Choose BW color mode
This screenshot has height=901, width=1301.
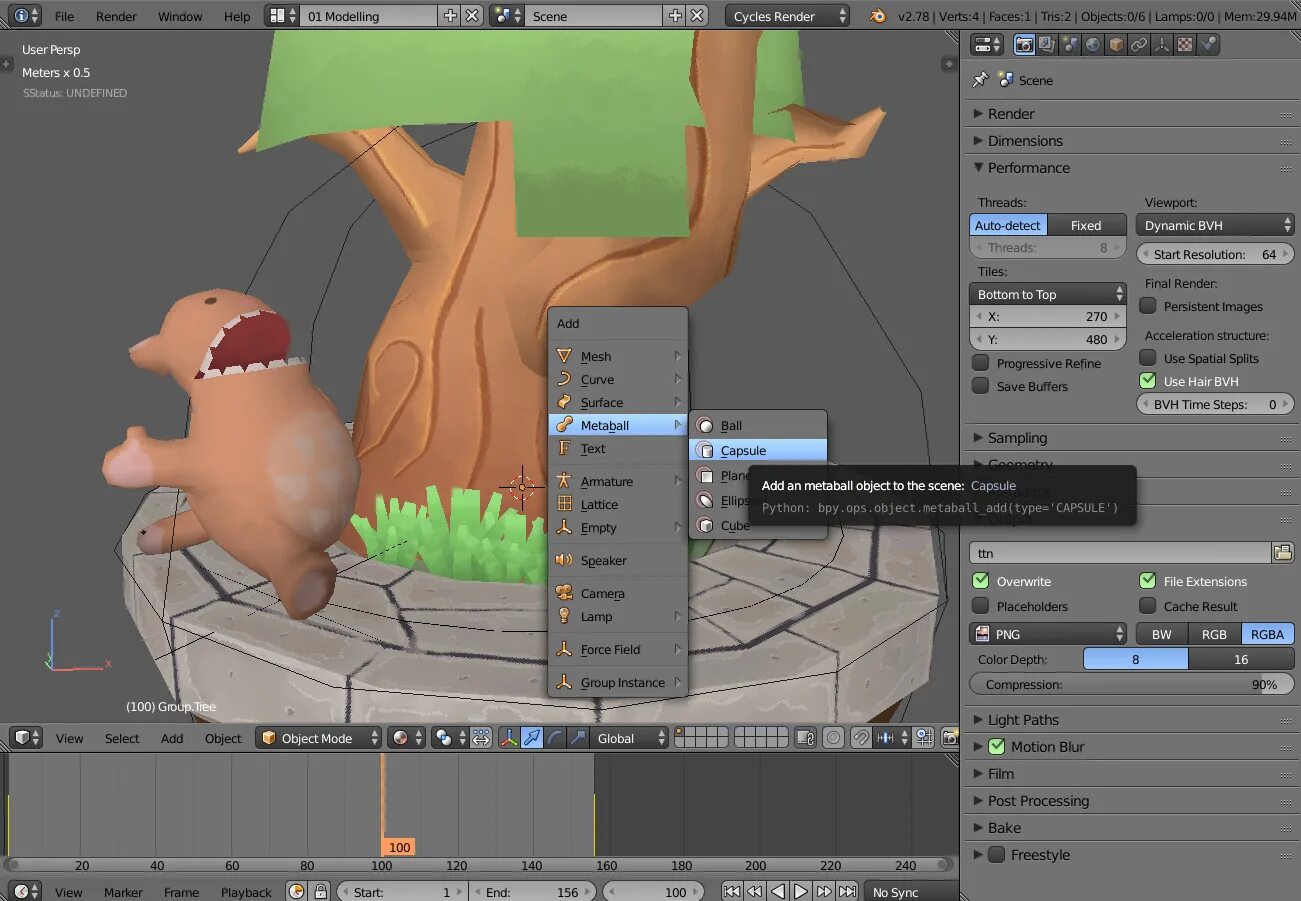1162,634
